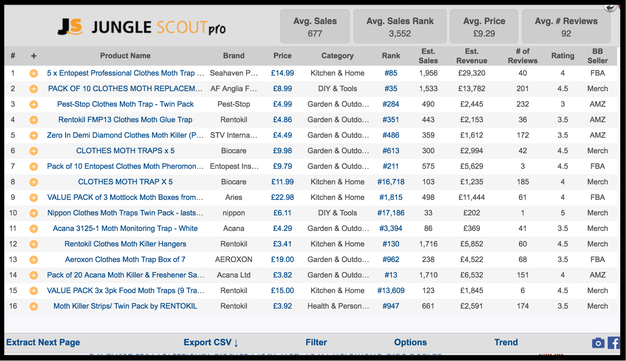This screenshot has width=626, height=361.
Task: Click the # row number header
Action: click(x=13, y=56)
